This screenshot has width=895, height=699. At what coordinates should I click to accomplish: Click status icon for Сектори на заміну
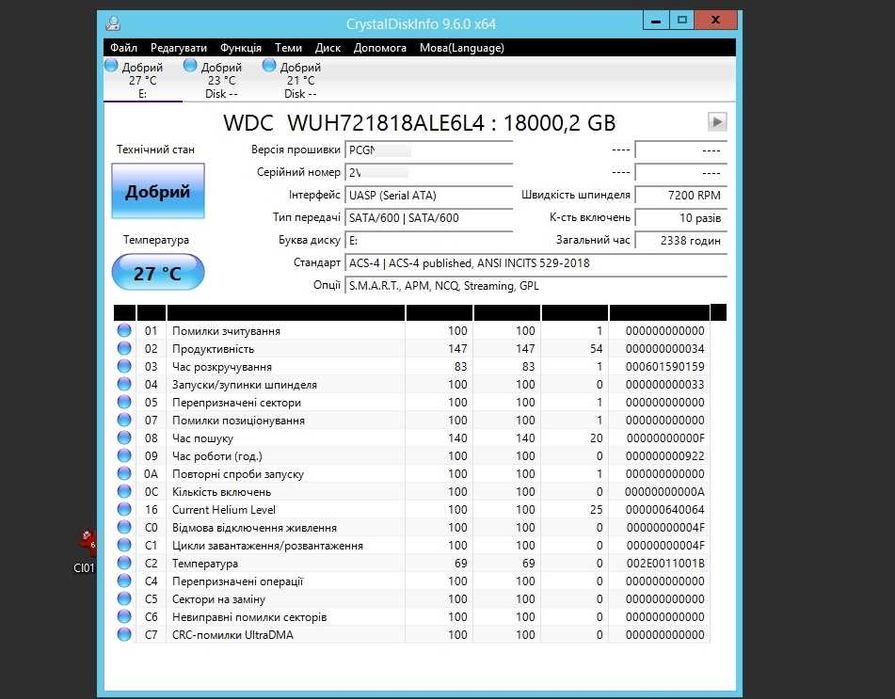click(124, 599)
